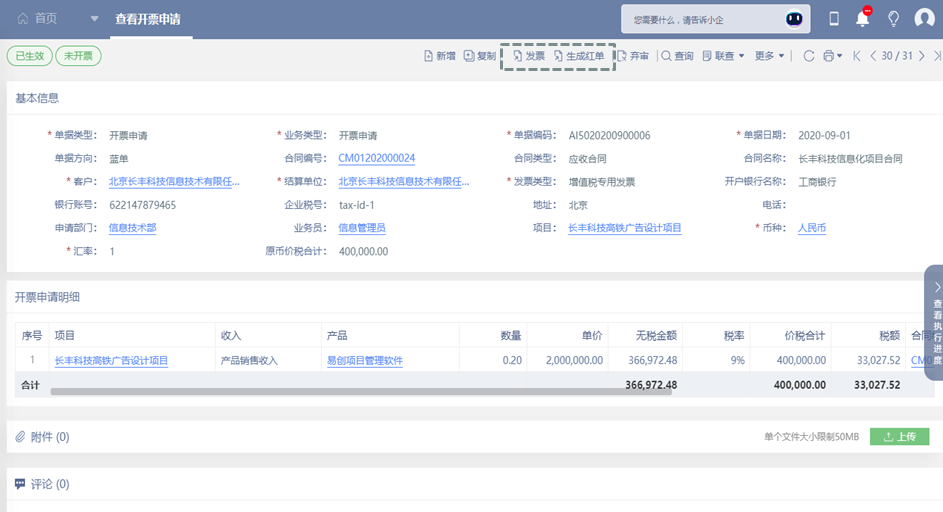Click the assistant search input box
The image size is (943, 512).
(x=700, y=19)
